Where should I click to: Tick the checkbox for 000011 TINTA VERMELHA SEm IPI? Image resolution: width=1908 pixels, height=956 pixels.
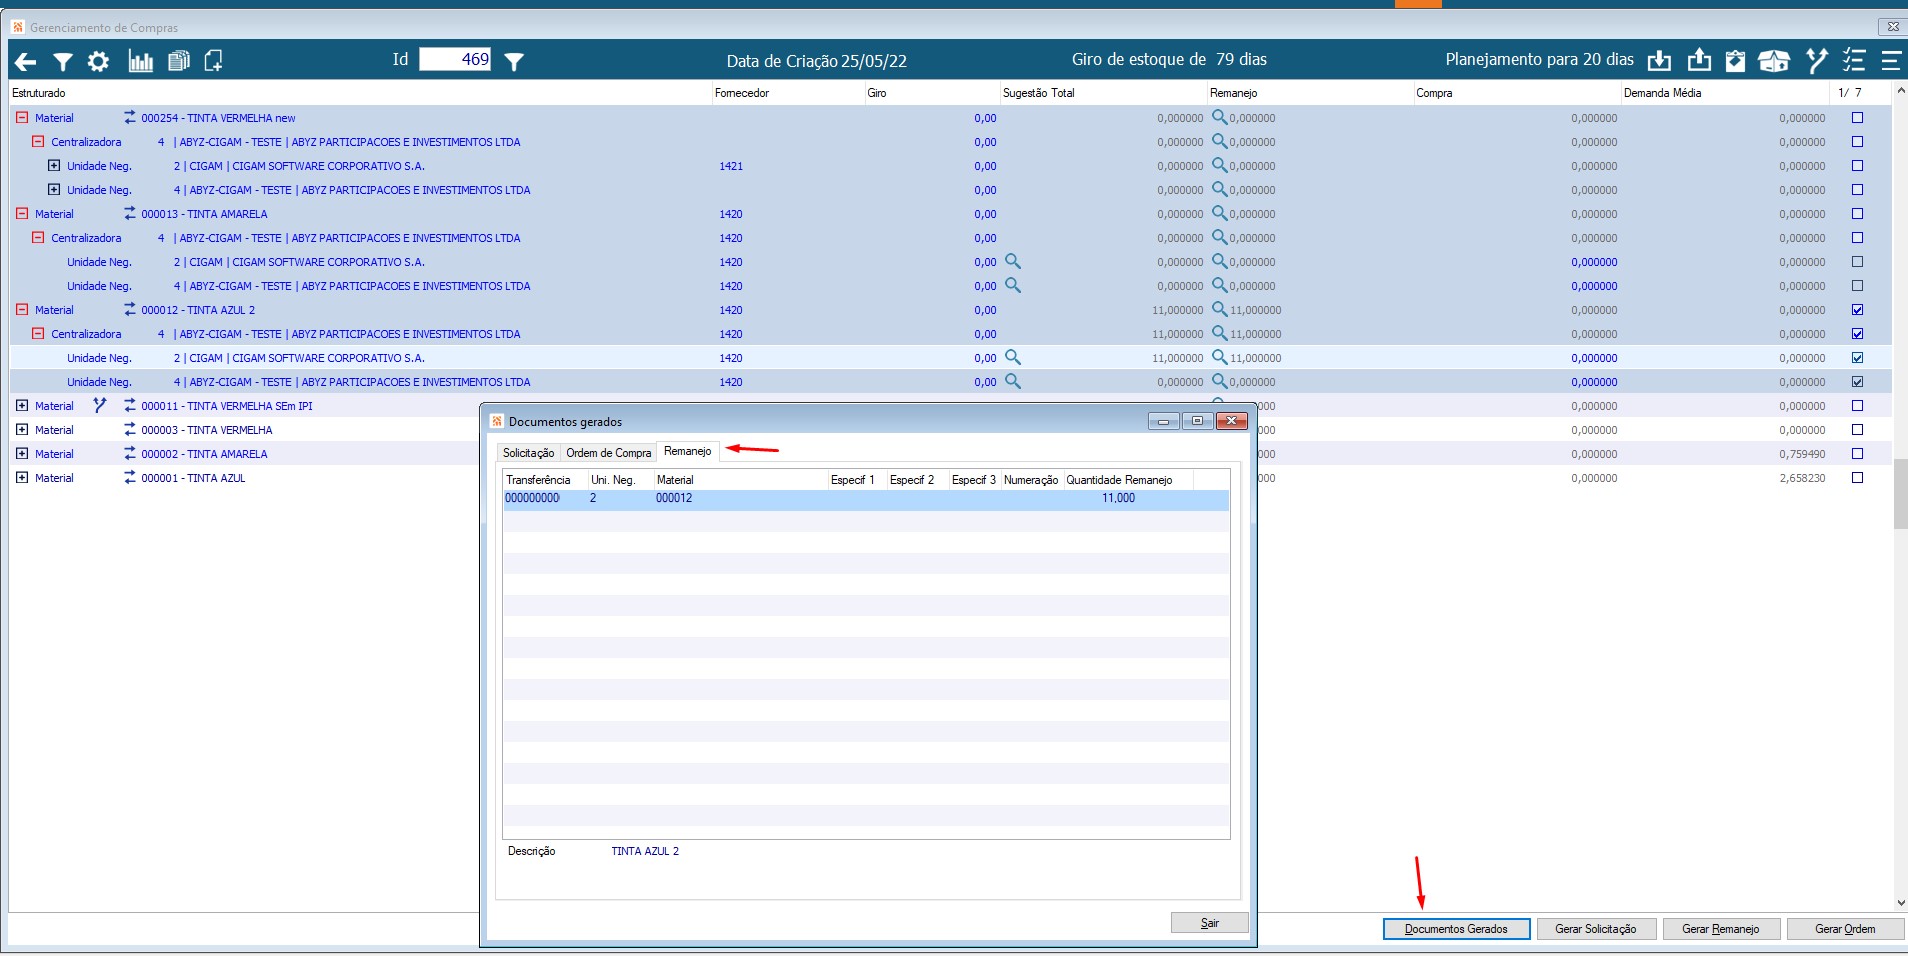[x=1857, y=406]
